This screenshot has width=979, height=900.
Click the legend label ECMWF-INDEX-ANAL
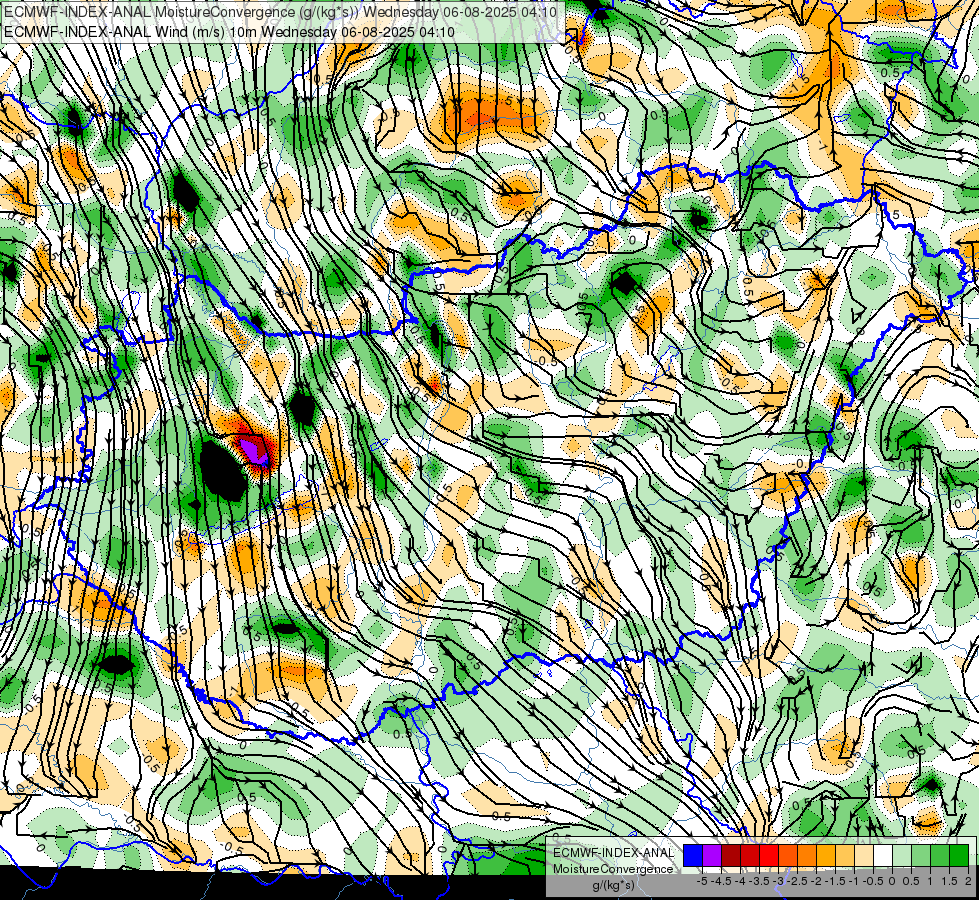pos(613,853)
